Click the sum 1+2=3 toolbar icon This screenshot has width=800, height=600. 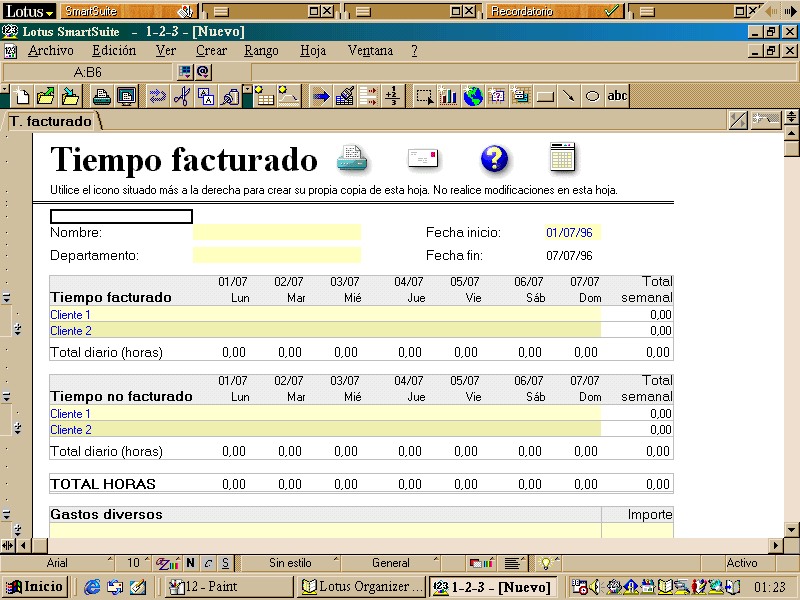point(392,96)
